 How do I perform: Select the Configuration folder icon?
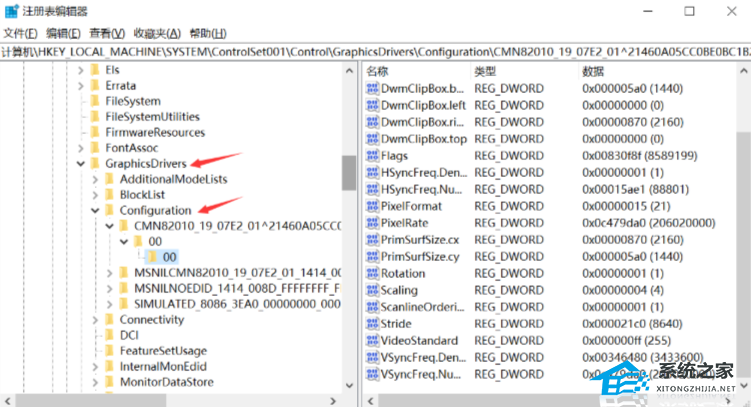110,210
